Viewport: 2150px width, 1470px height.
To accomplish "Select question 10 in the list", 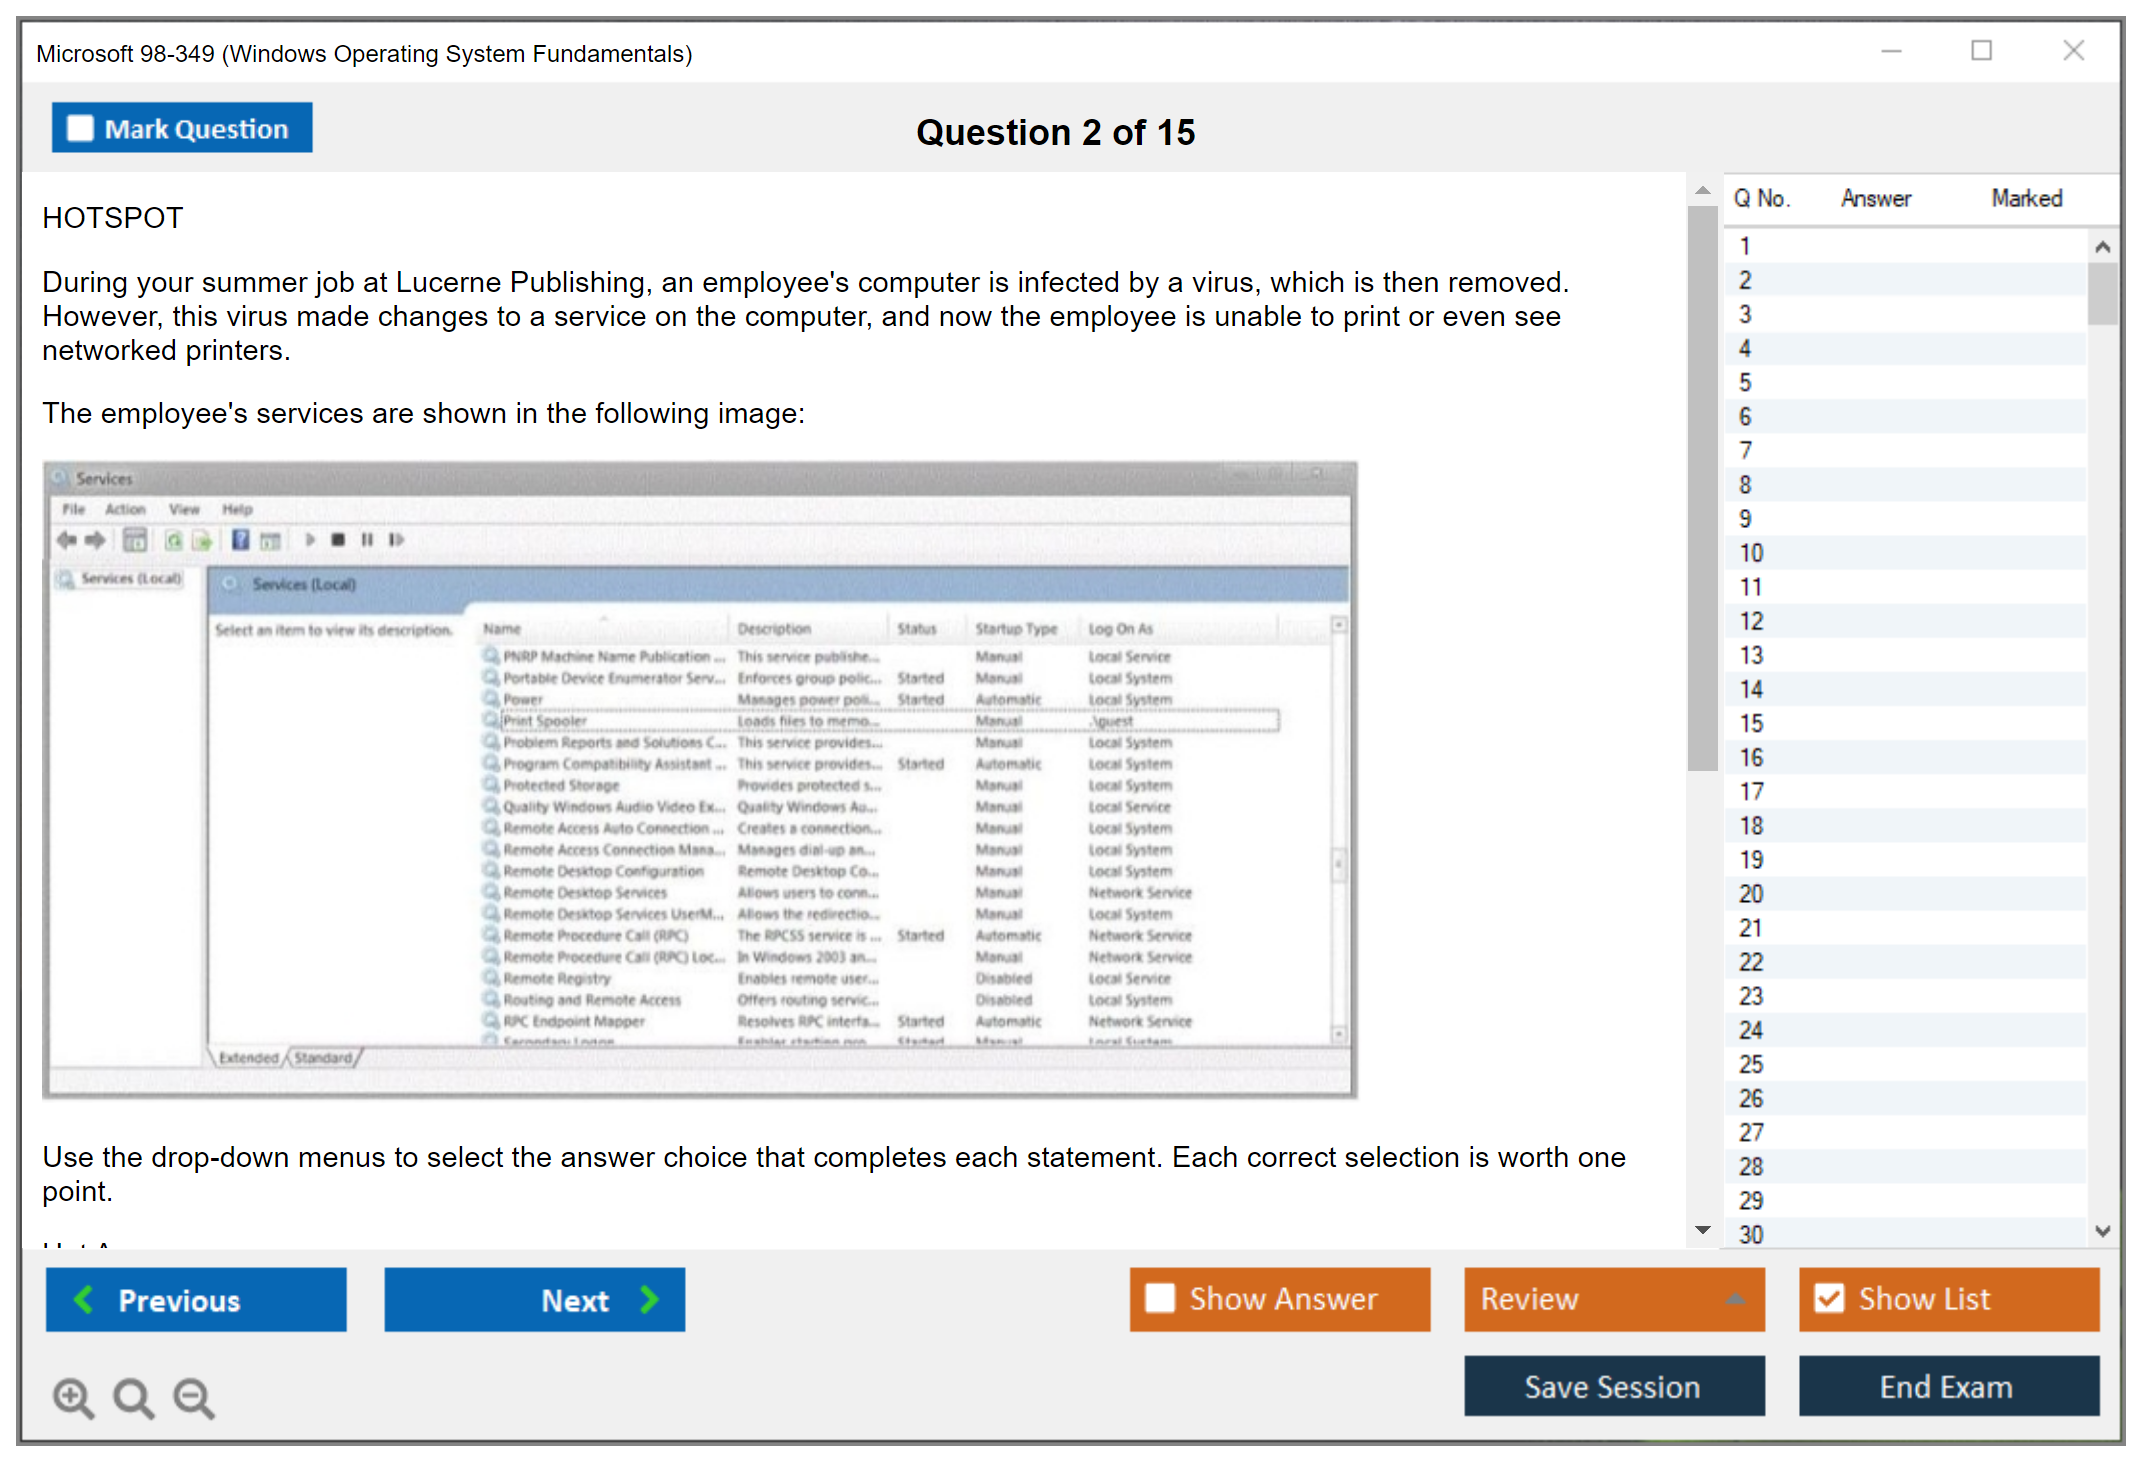I will [1751, 553].
